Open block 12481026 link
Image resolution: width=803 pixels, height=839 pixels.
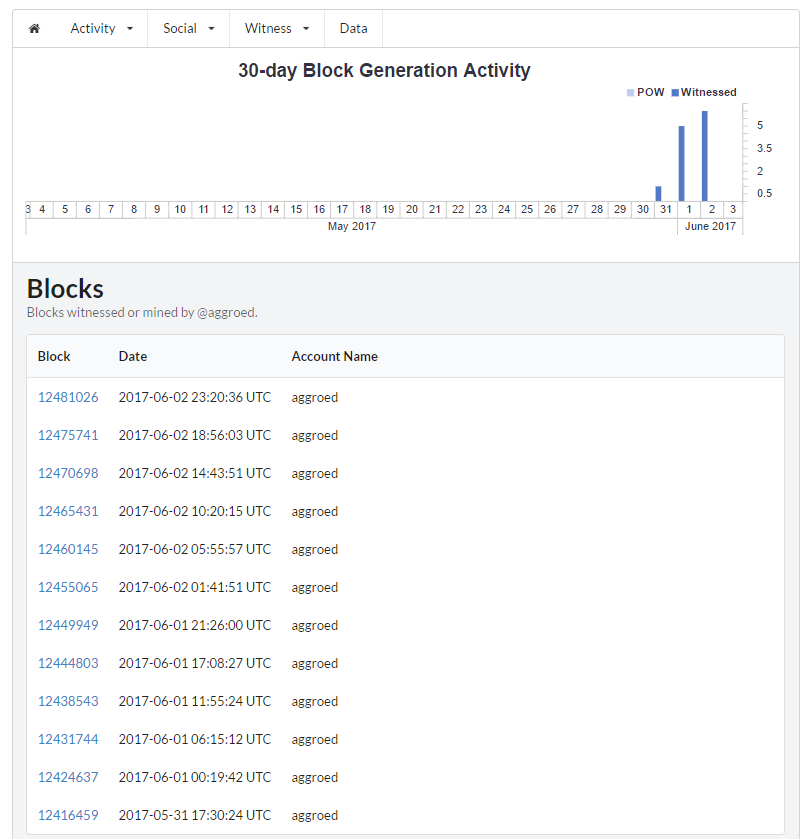(68, 397)
